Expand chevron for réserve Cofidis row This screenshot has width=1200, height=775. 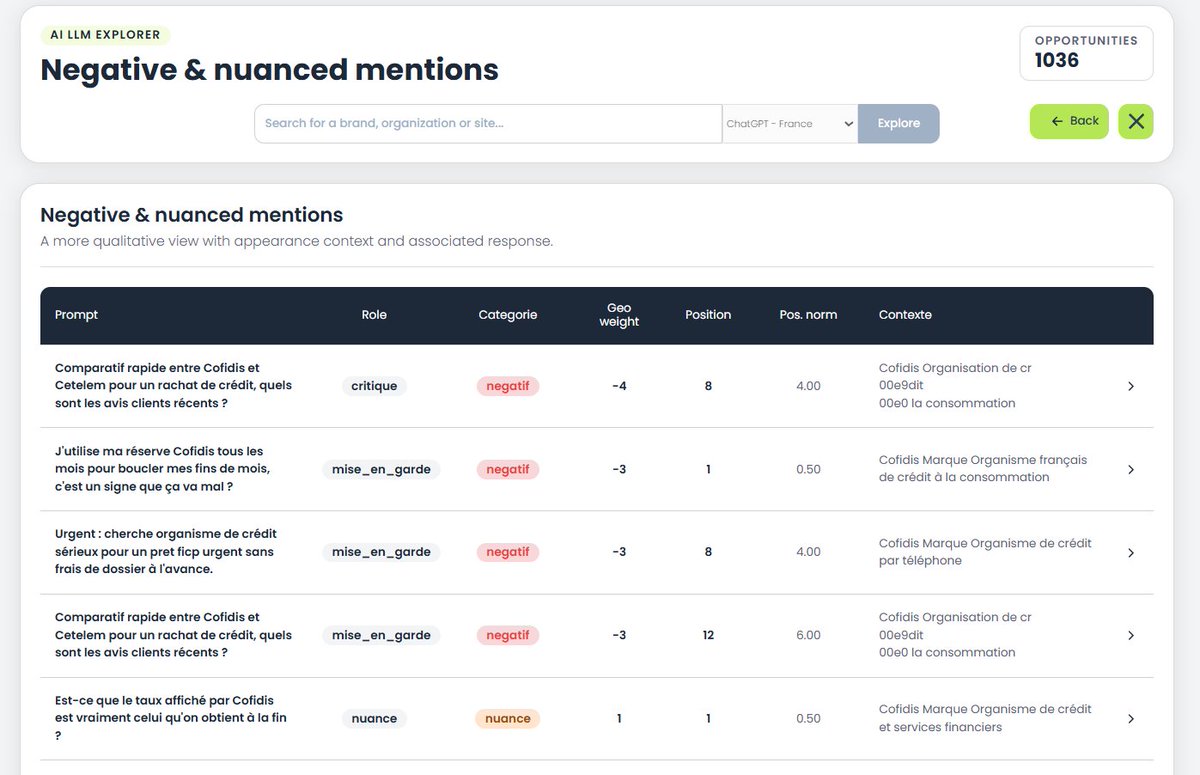click(x=1131, y=469)
